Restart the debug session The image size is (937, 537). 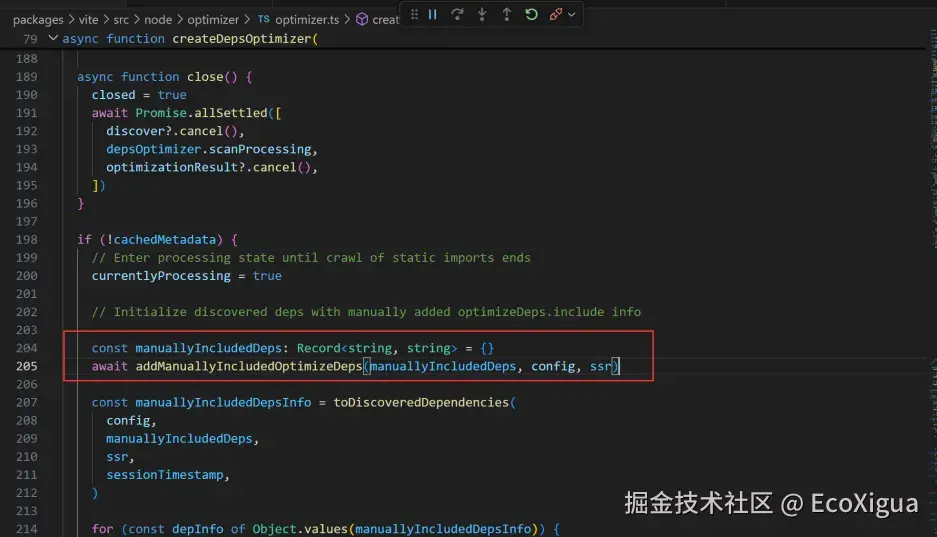click(x=531, y=14)
